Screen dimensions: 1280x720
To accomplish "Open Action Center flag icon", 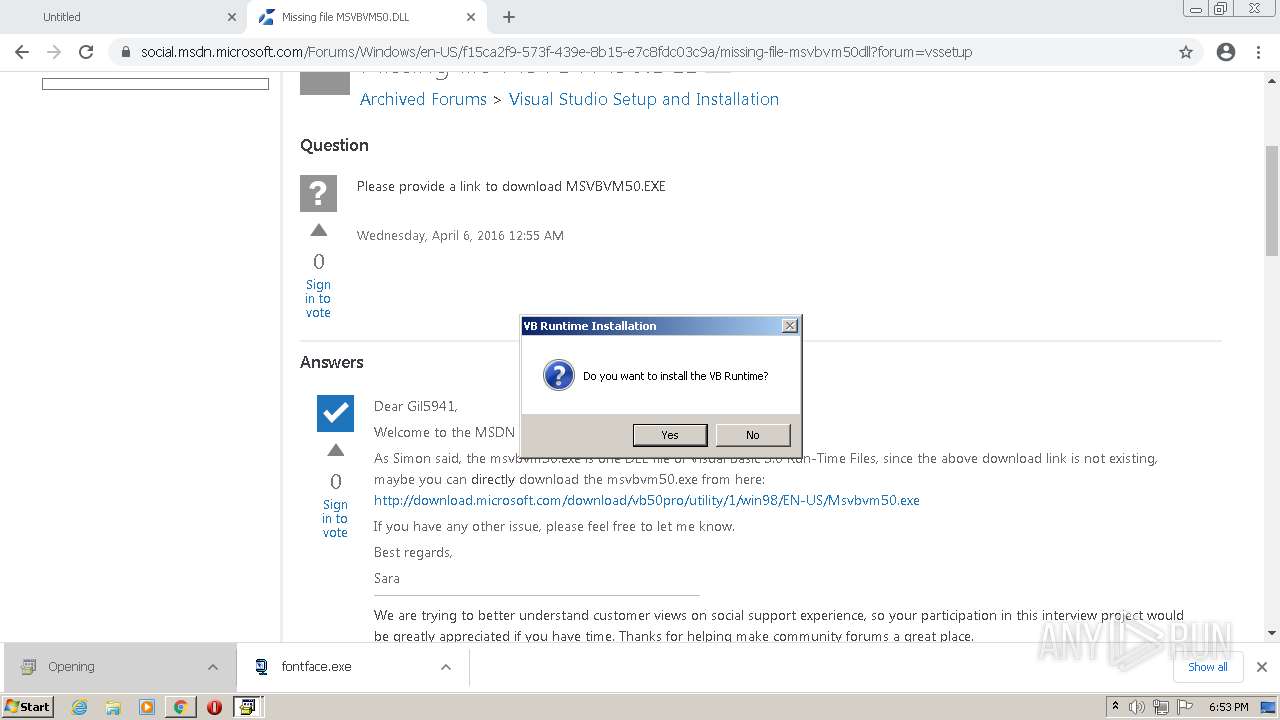I will (x=1185, y=707).
